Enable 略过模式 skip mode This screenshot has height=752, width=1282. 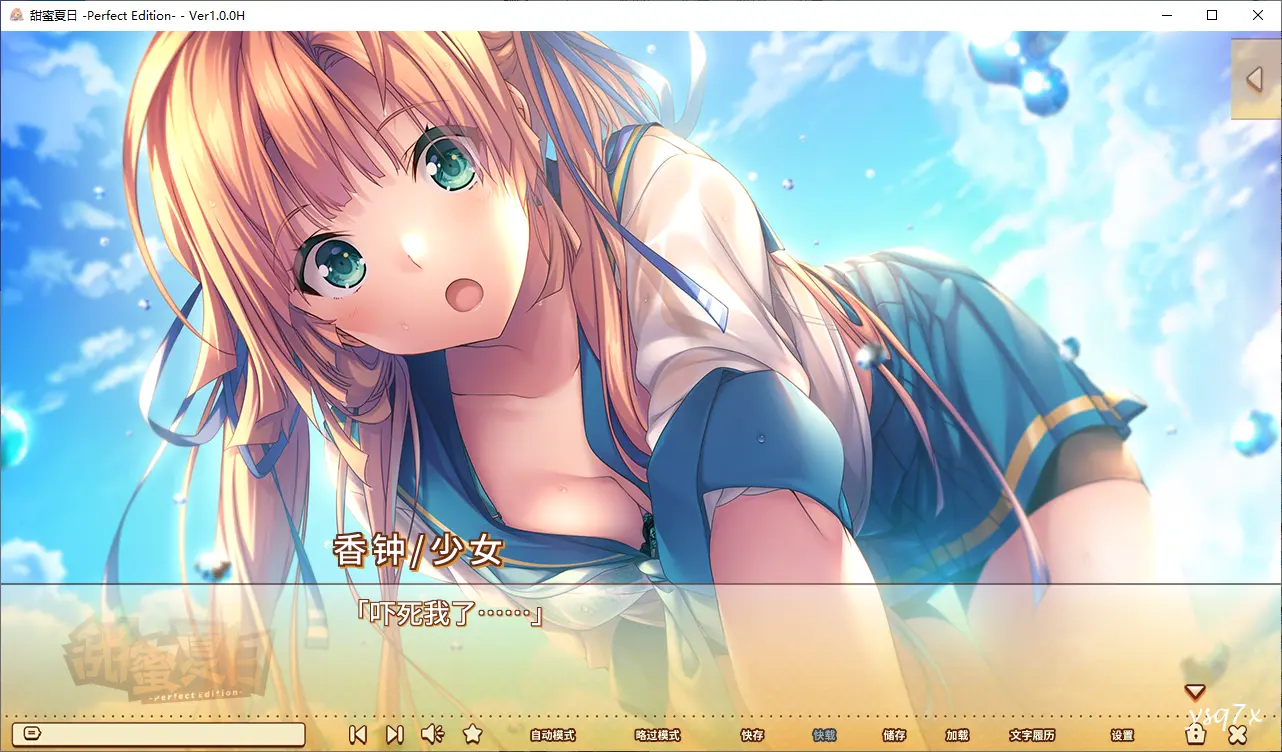click(x=657, y=735)
